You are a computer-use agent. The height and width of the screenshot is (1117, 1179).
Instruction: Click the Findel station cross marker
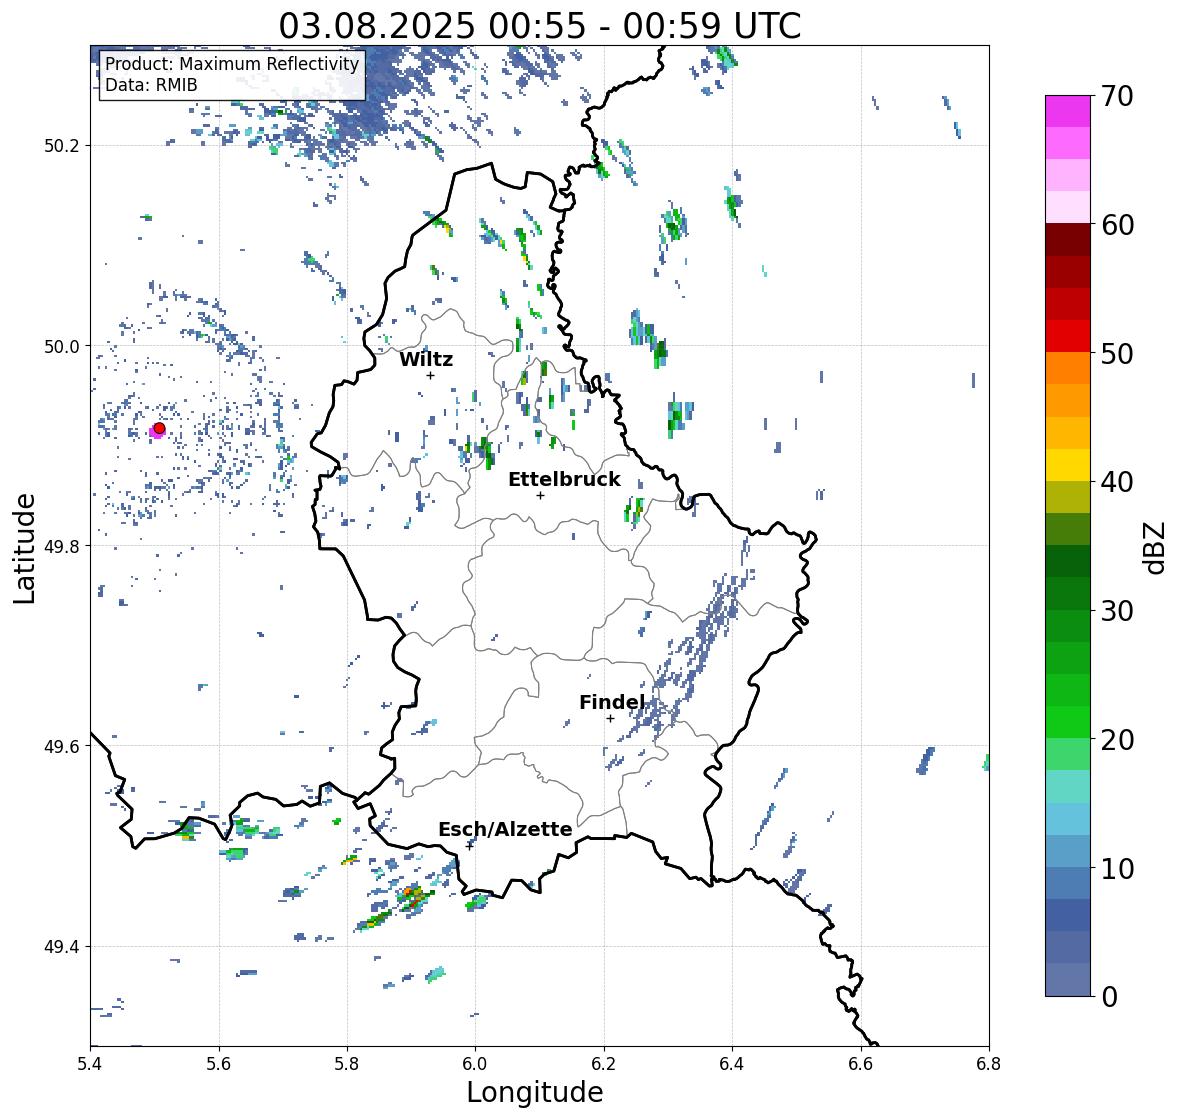point(611,719)
